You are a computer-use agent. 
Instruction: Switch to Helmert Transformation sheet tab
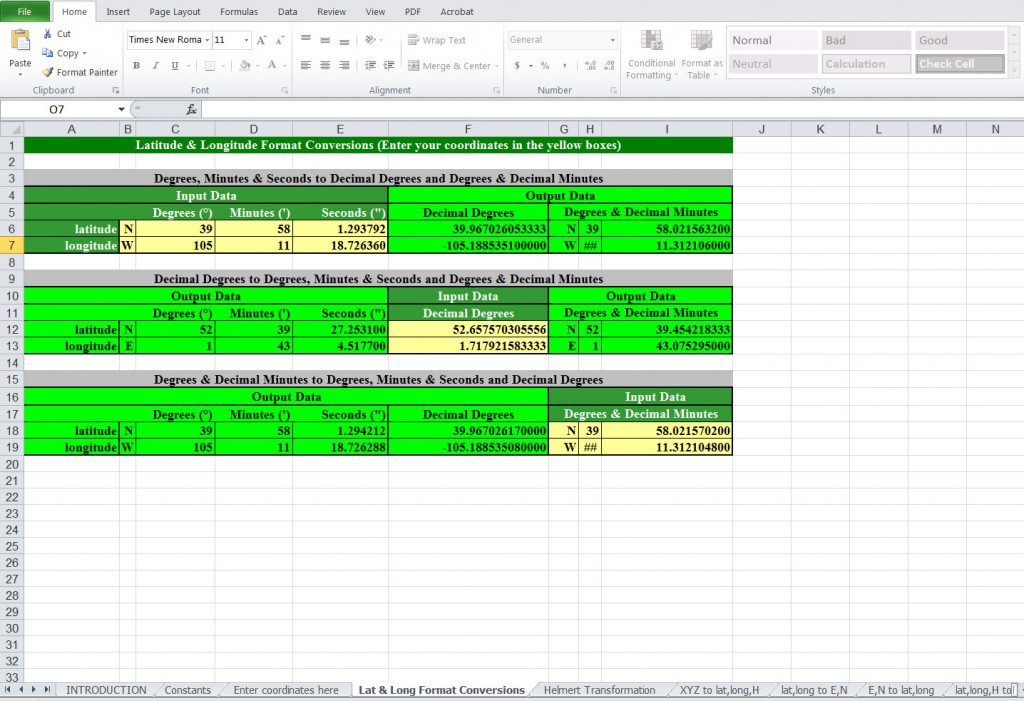(599, 690)
